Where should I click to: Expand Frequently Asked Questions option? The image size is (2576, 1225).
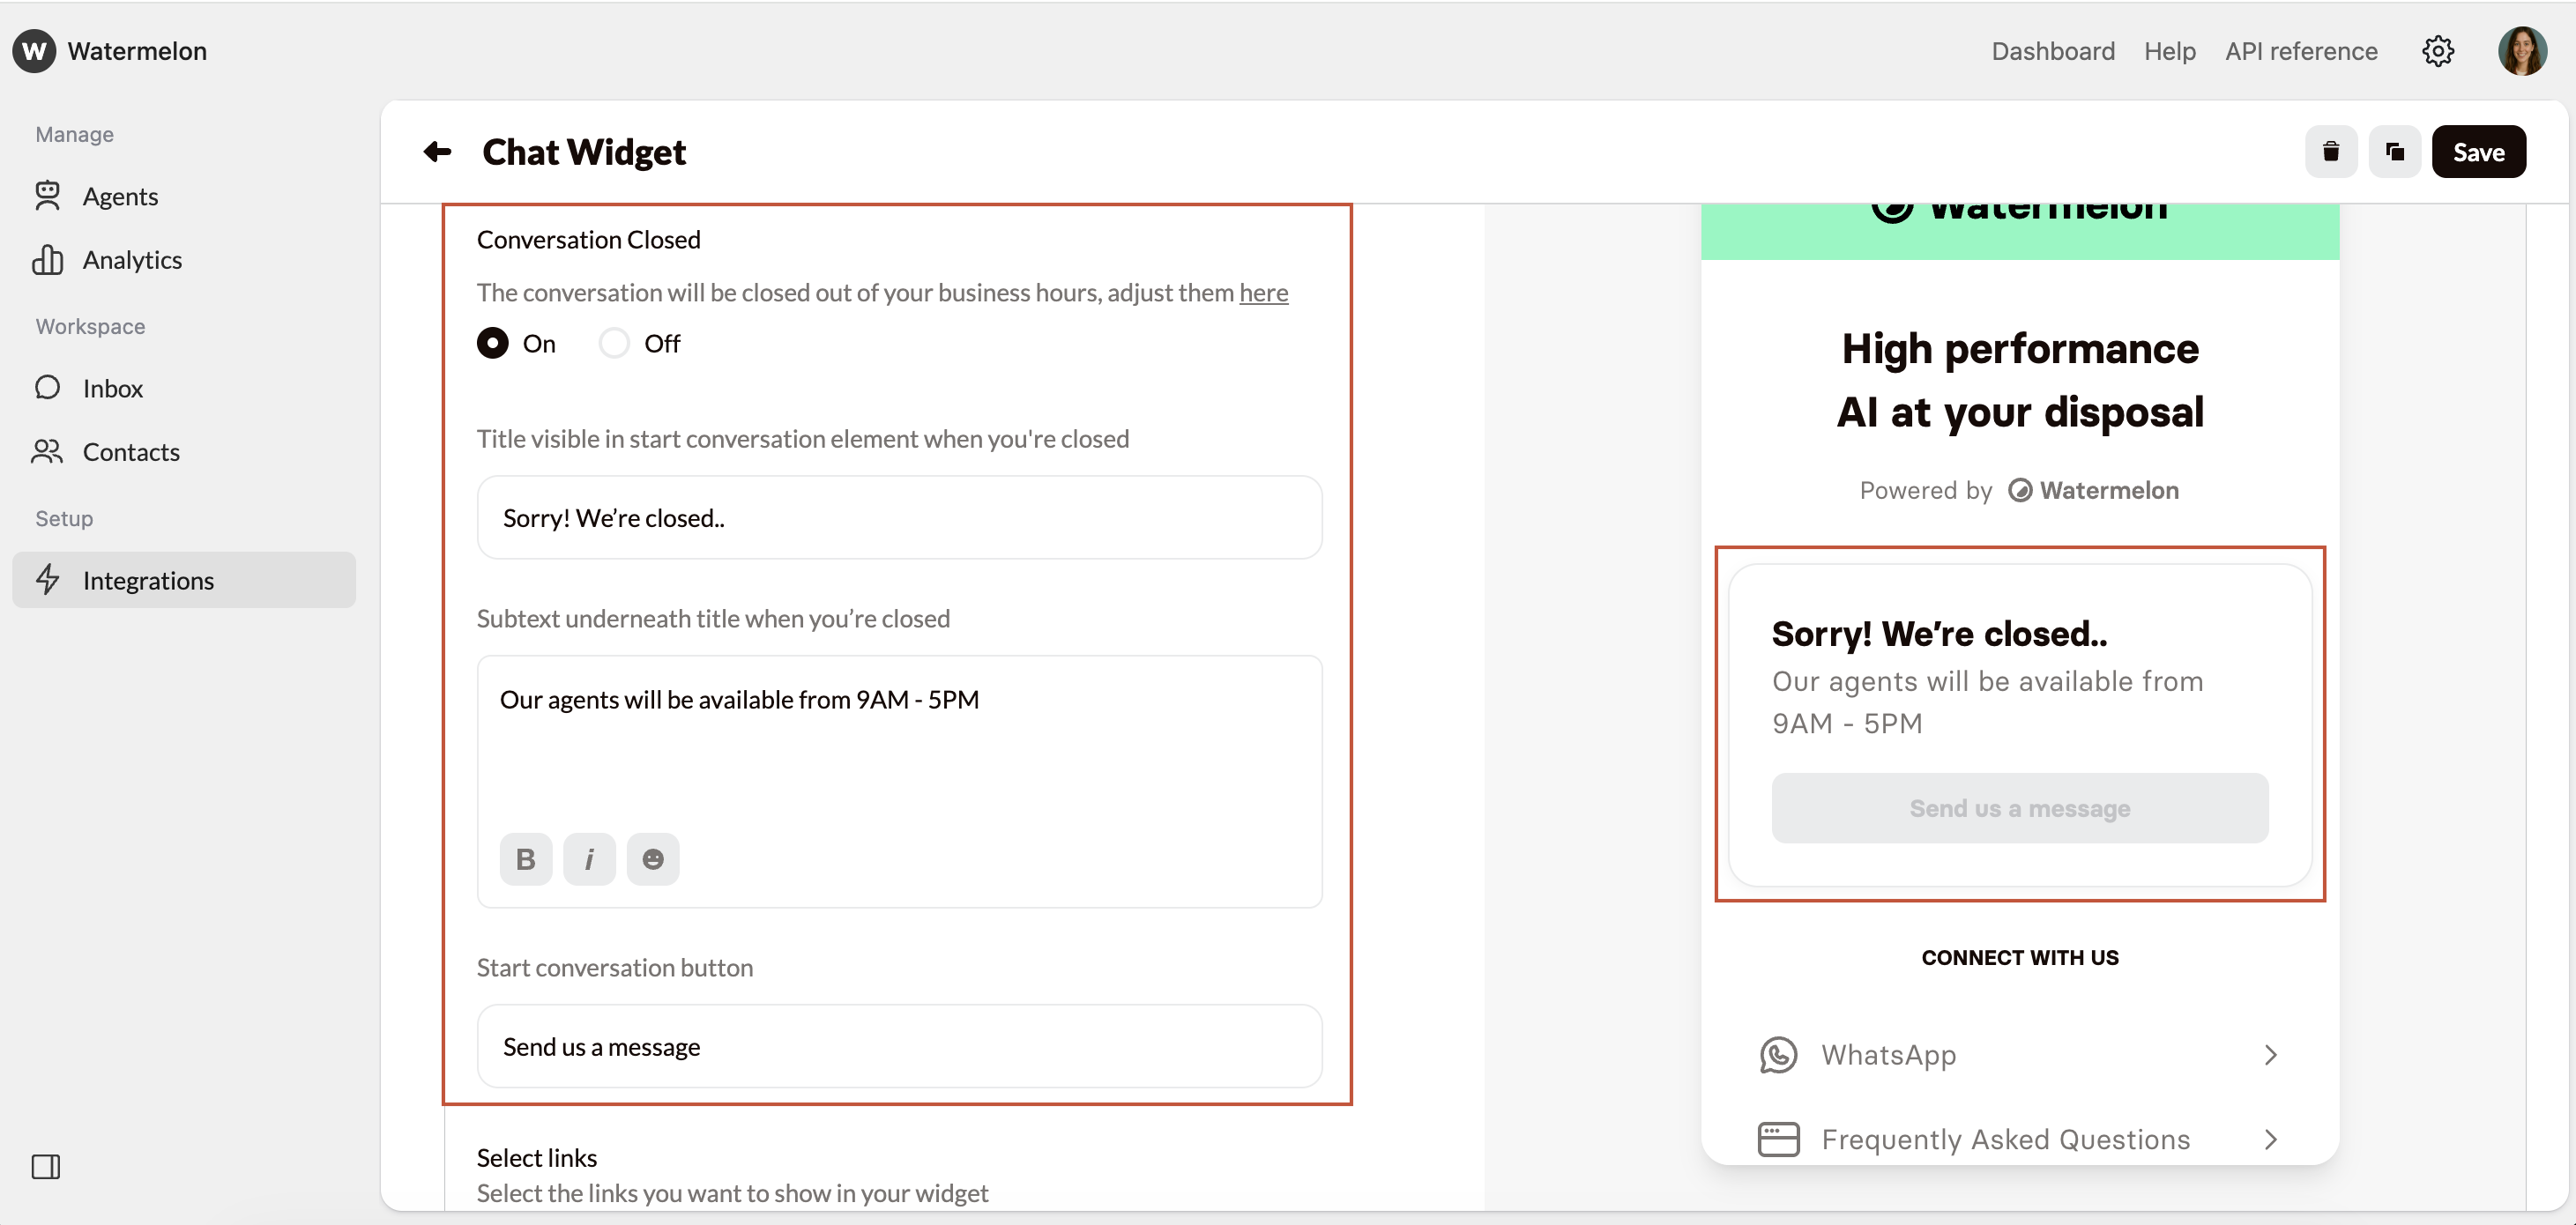click(2019, 1139)
